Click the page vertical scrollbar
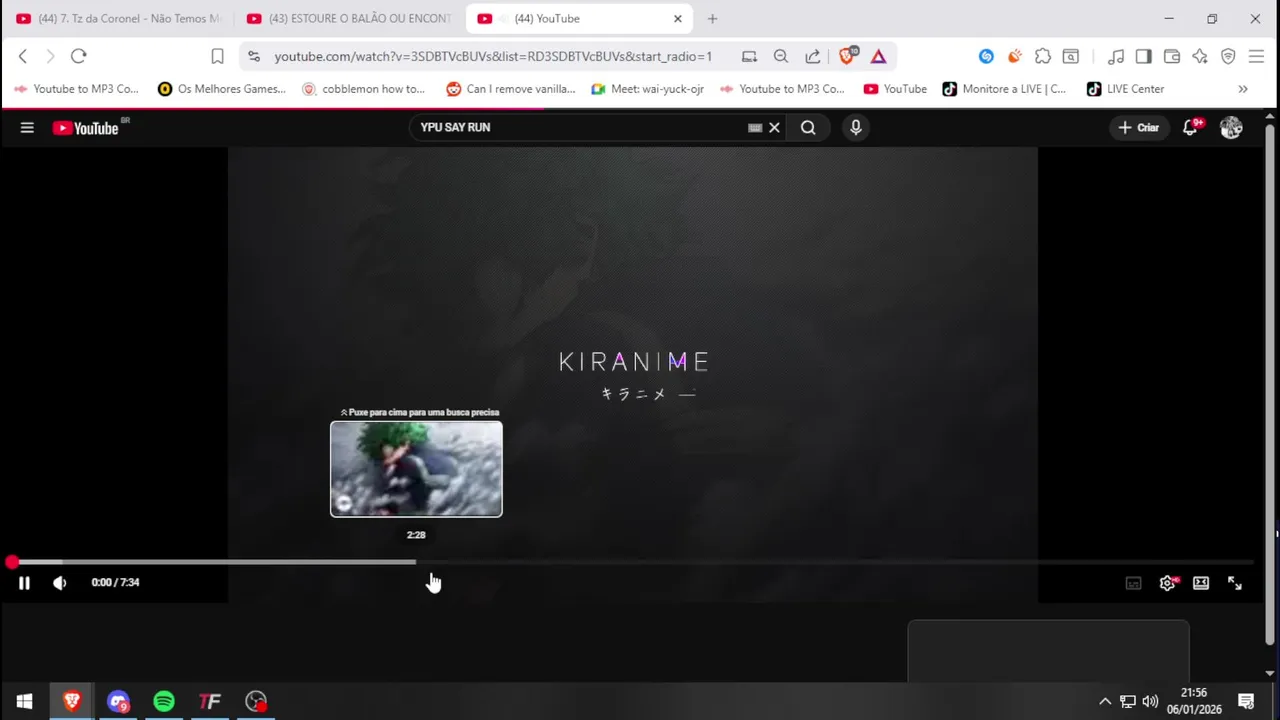The width and height of the screenshot is (1280, 720). (x=1270, y=385)
